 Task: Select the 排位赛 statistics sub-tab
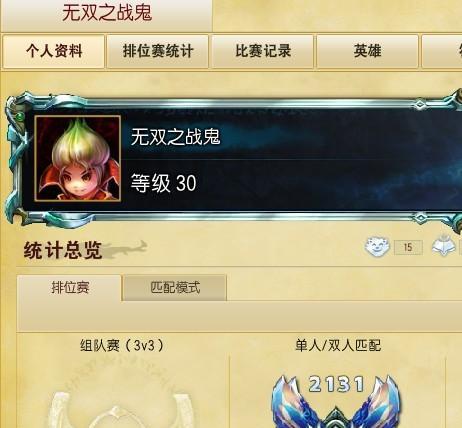point(70,288)
